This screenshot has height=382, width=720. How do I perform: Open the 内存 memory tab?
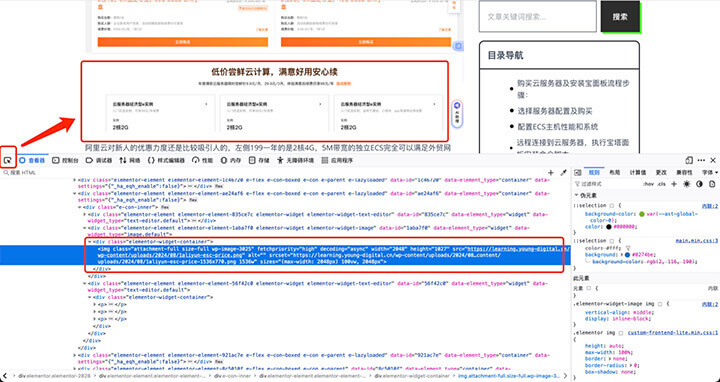[231, 160]
